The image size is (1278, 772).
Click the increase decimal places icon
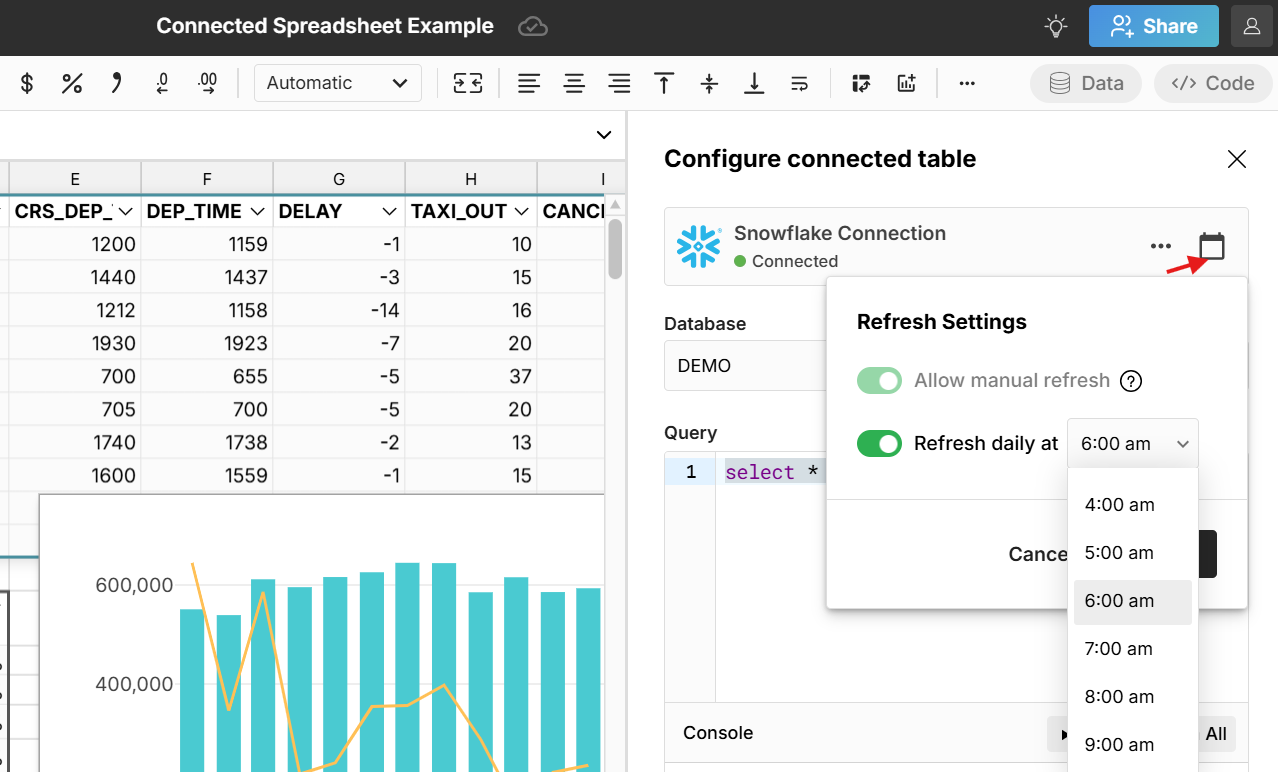coord(207,83)
